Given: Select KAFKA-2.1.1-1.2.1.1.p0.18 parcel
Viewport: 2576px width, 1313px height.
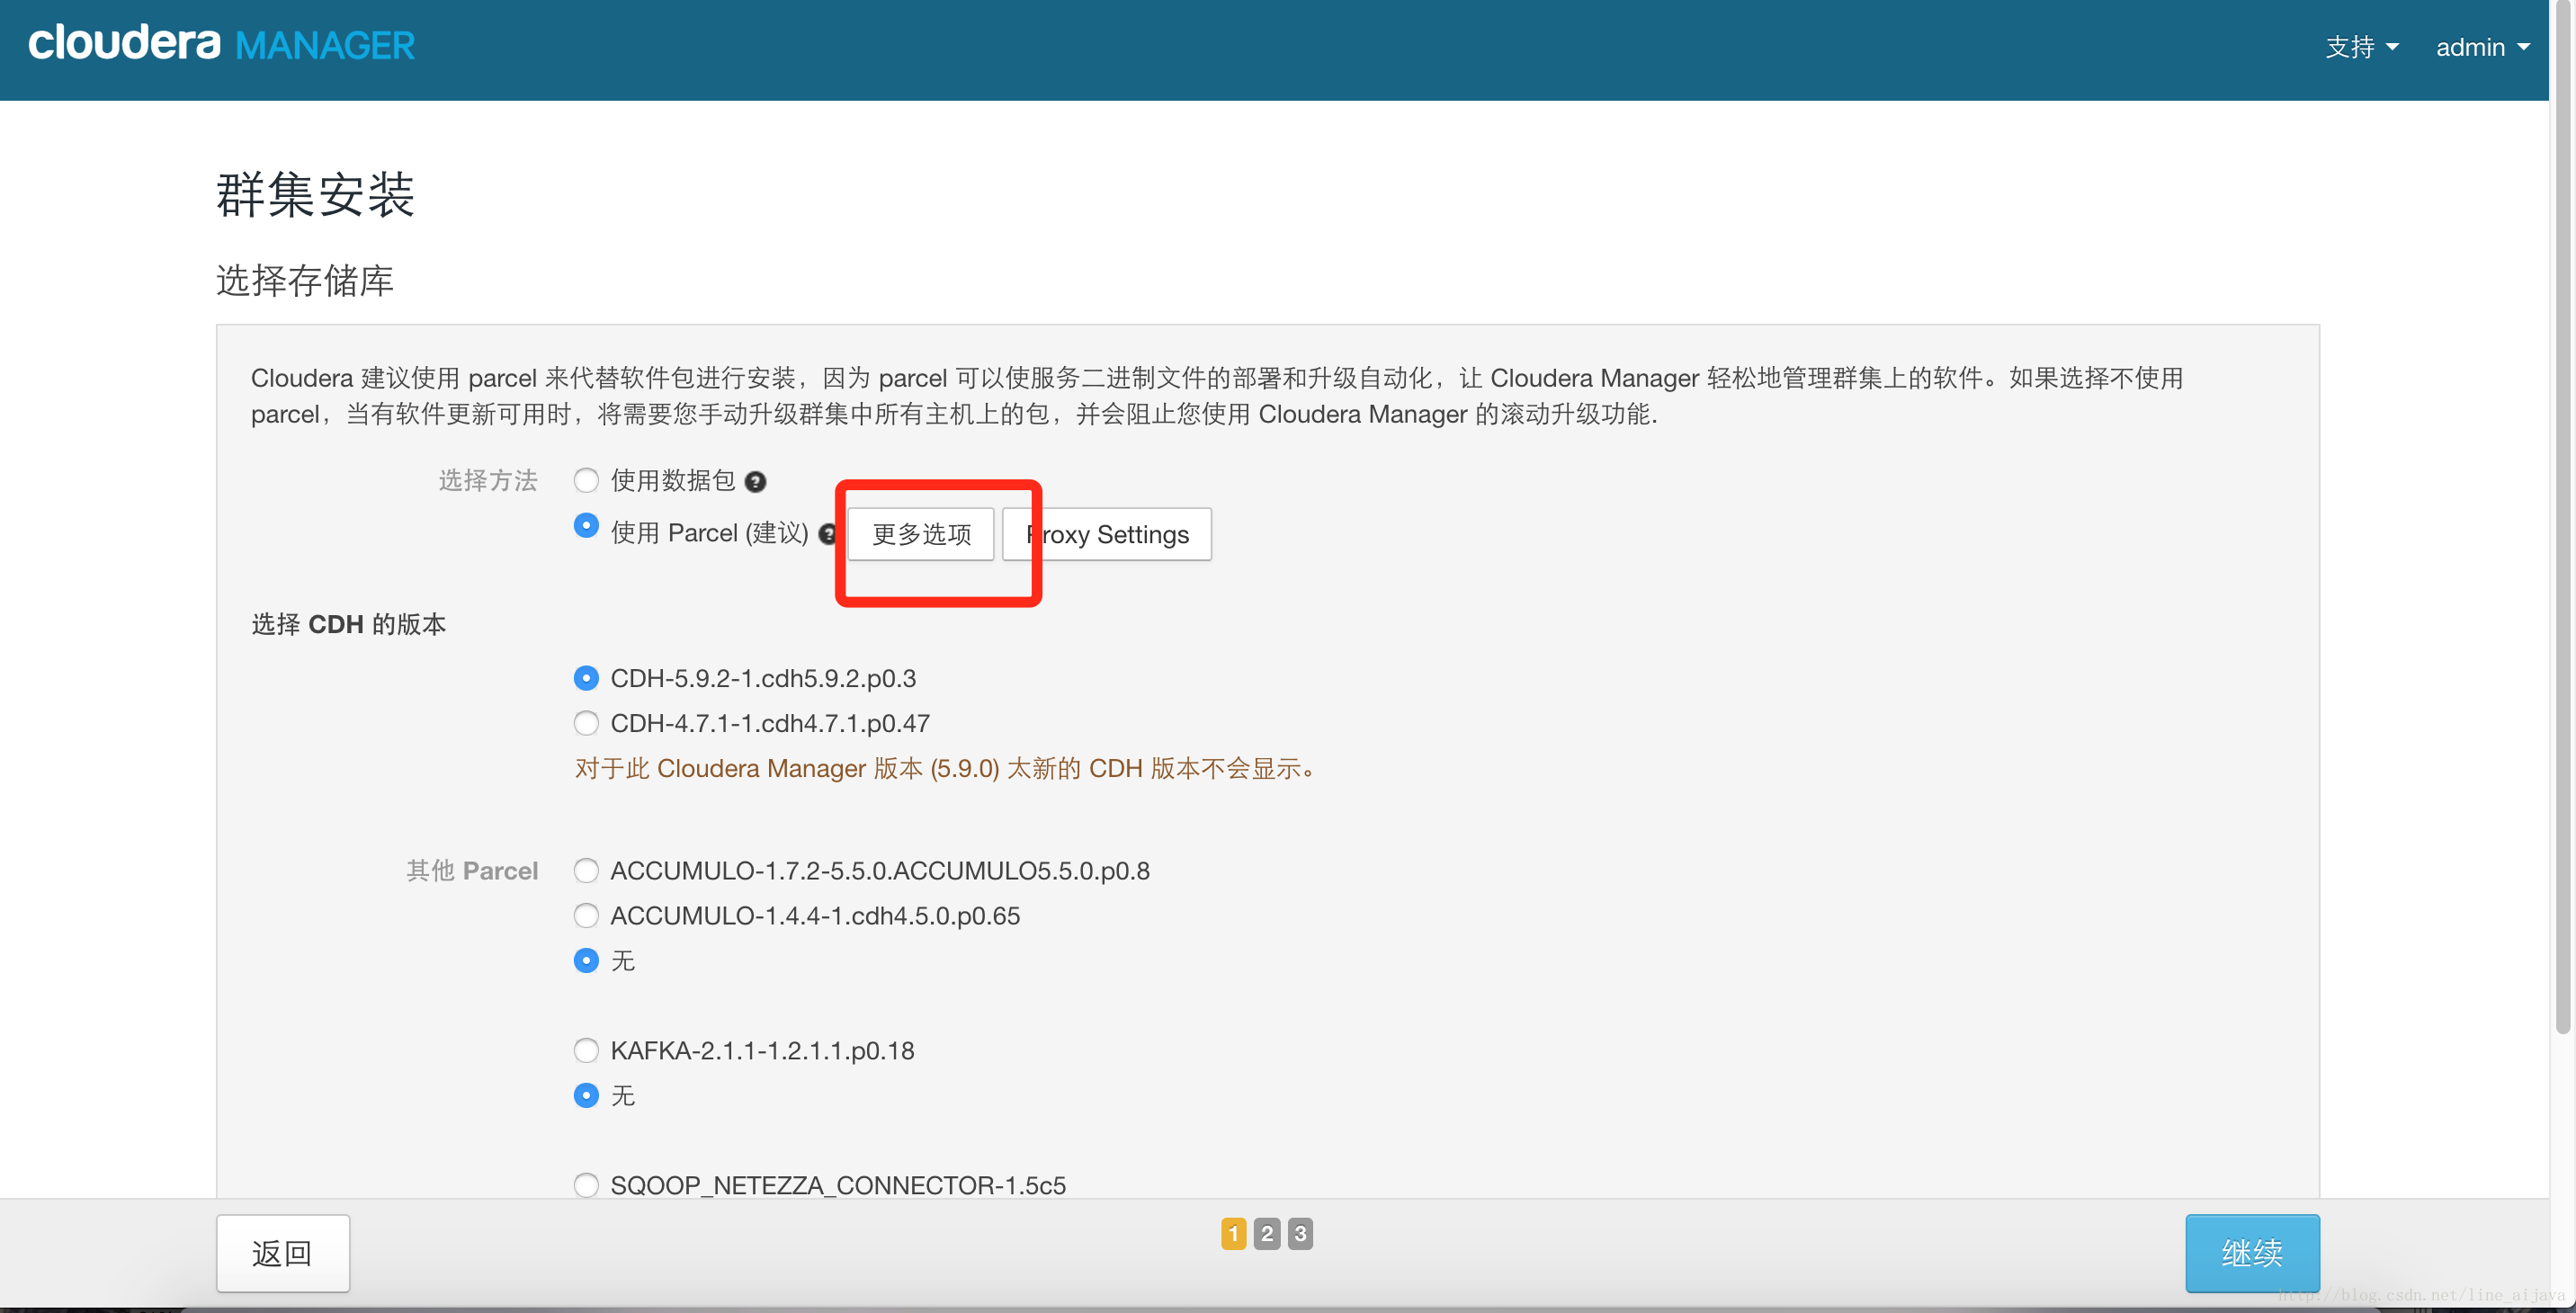Looking at the screenshot, I should (586, 1051).
